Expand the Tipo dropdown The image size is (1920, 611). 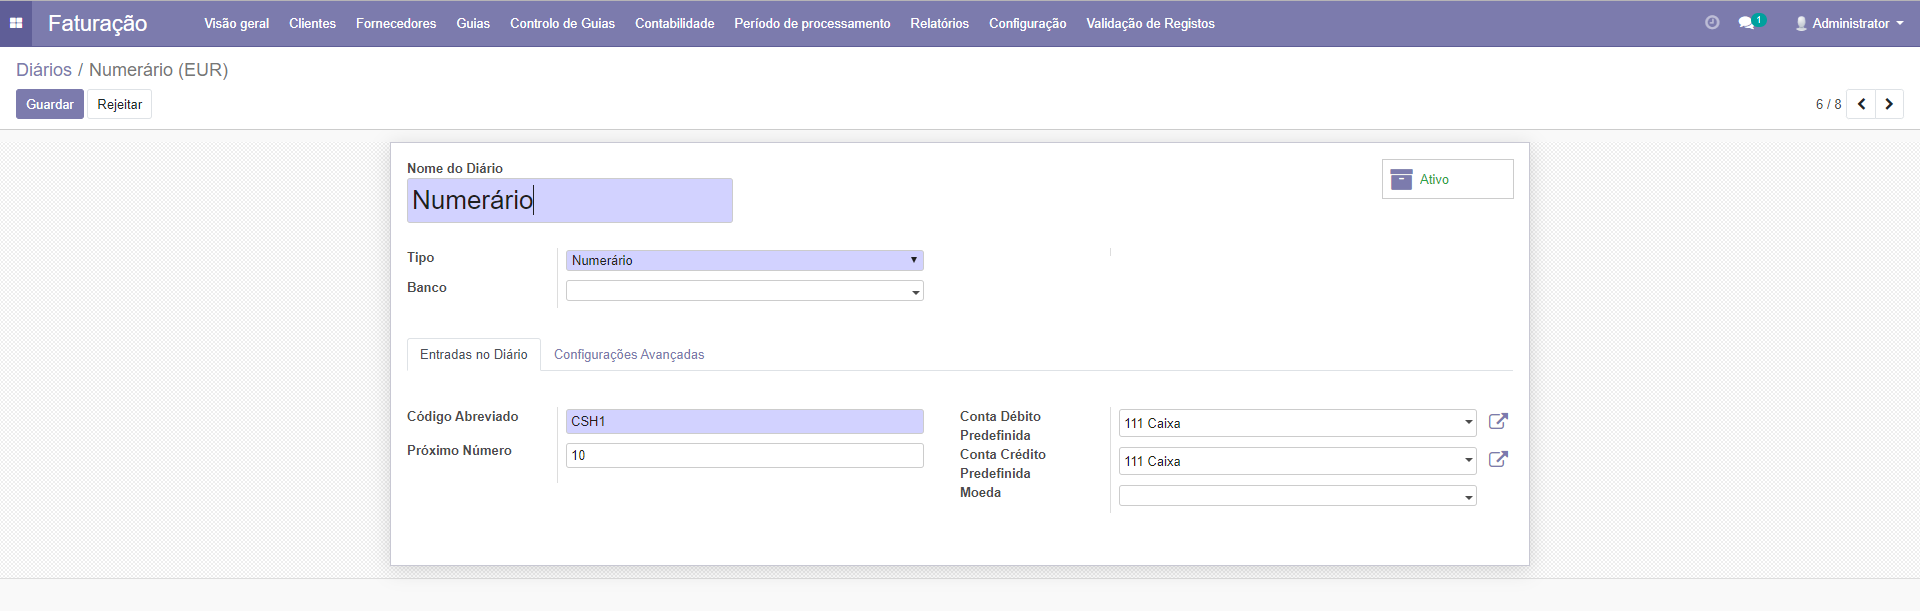744,260
